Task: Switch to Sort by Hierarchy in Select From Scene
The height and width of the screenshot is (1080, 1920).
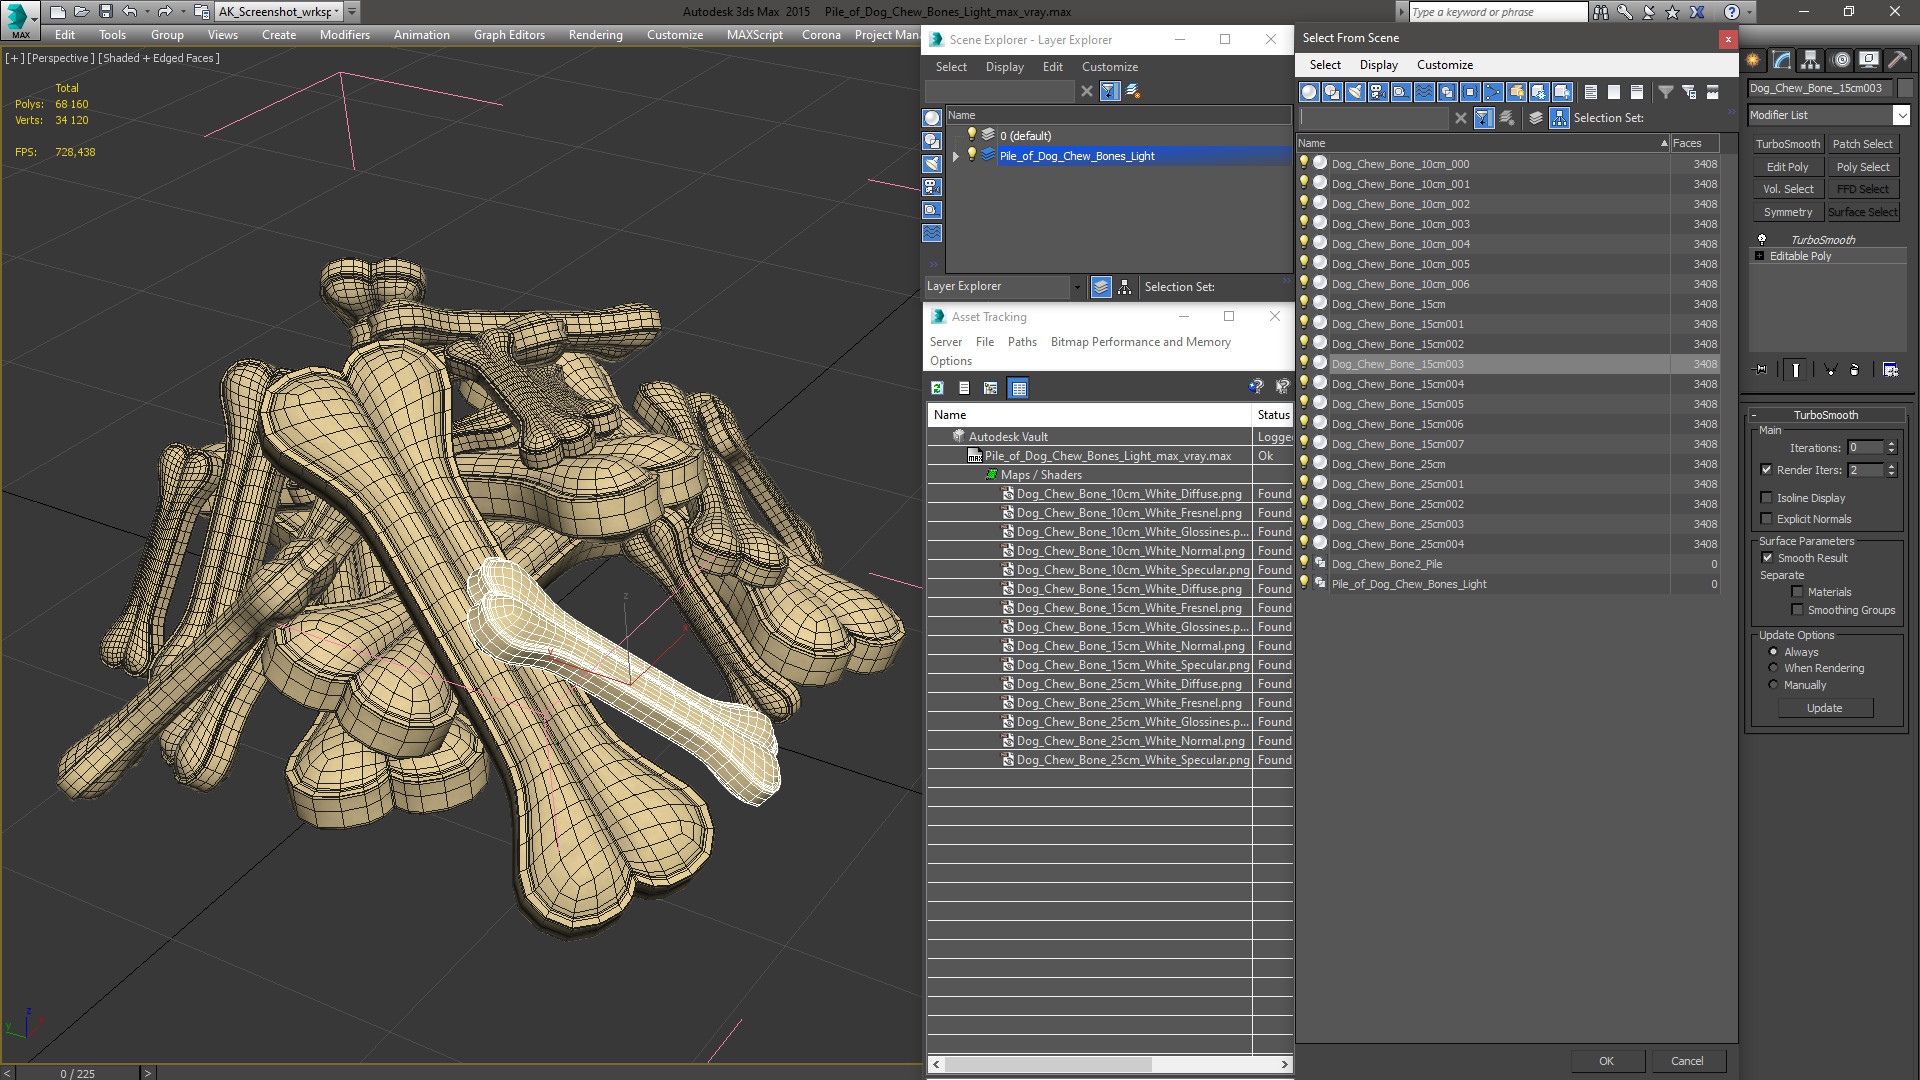Action: click(x=1560, y=118)
